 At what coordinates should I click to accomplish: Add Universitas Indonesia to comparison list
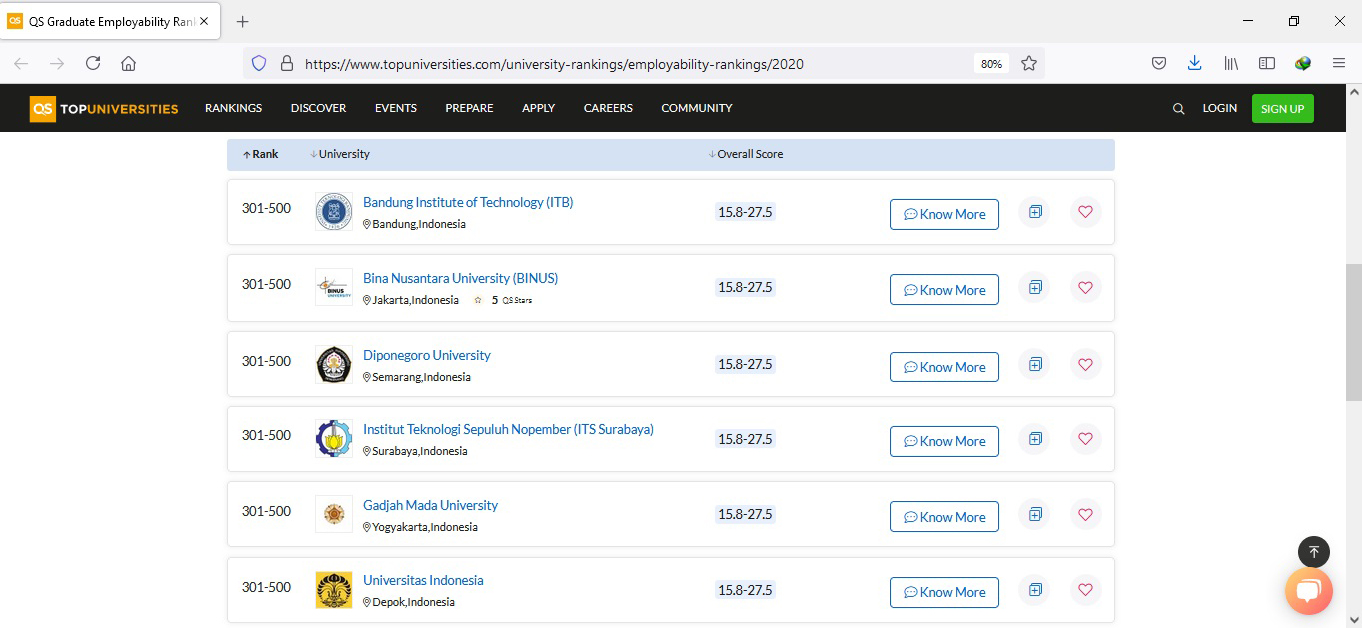(x=1034, y=590)
